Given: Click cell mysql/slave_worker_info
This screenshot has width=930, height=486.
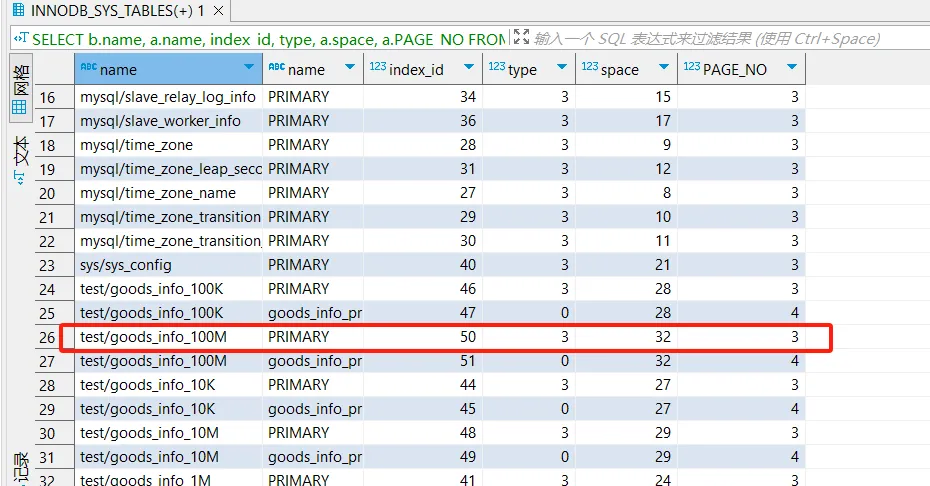Looking at the screenshot, I should tap(168, 121).
